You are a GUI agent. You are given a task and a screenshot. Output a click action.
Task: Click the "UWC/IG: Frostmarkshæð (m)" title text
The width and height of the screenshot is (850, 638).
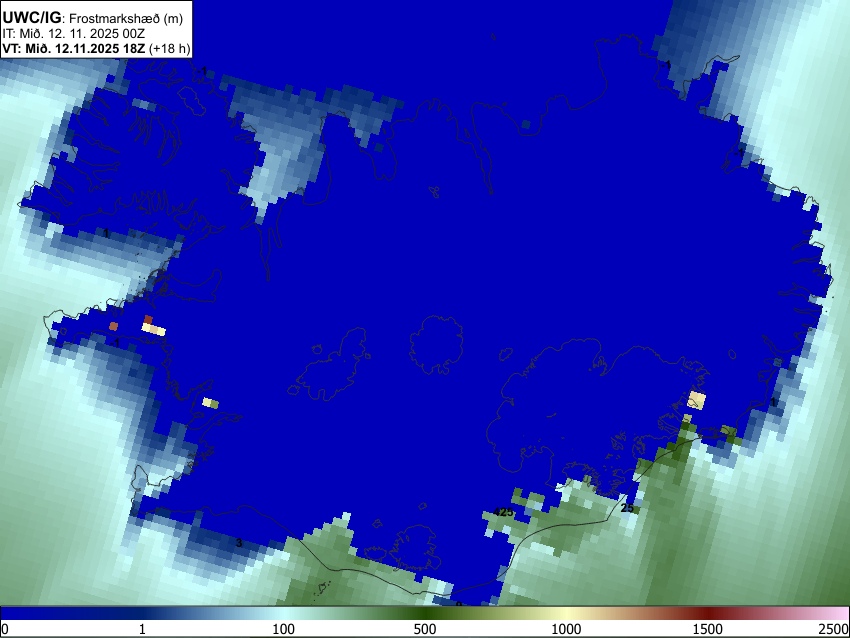(93, 18)
